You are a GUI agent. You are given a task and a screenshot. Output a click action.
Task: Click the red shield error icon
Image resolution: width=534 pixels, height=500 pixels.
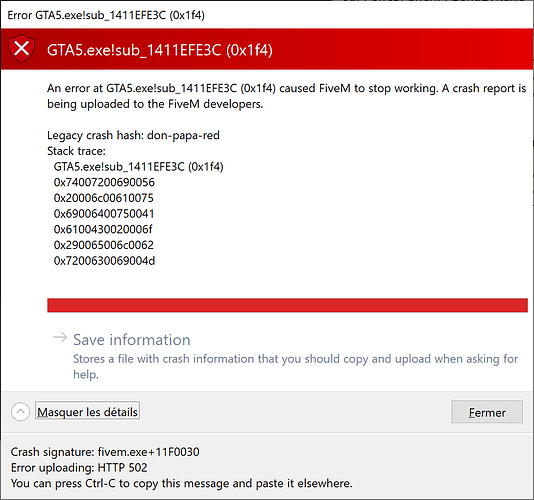[x=21, y=49]
